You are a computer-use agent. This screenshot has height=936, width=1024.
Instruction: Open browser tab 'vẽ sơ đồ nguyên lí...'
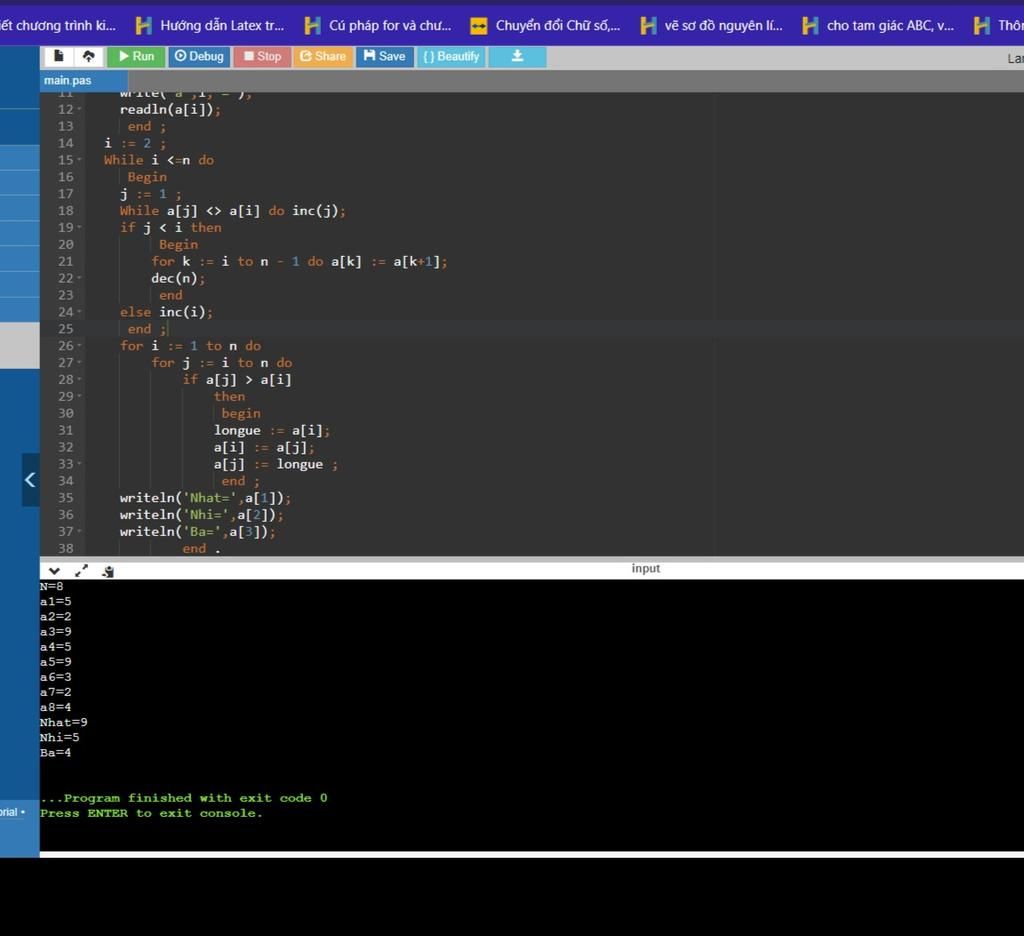[x=712, y=25]
